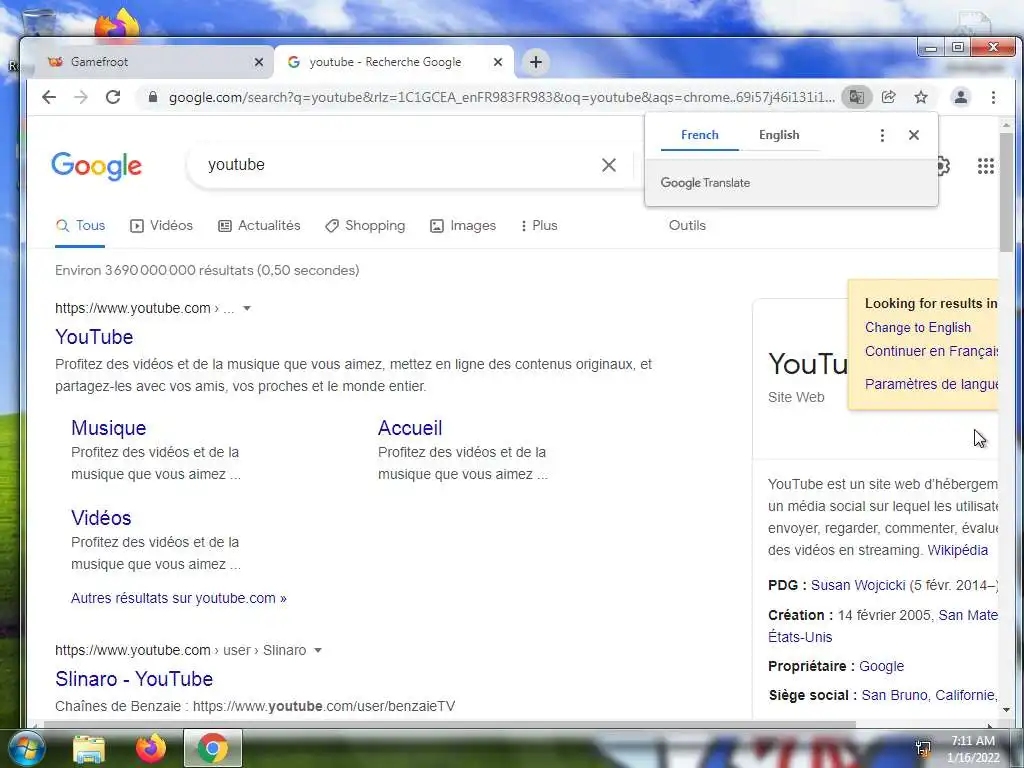Close the Gamefroot tab
The height and width of the screenshot is (768, 1024).
point(259,62)
